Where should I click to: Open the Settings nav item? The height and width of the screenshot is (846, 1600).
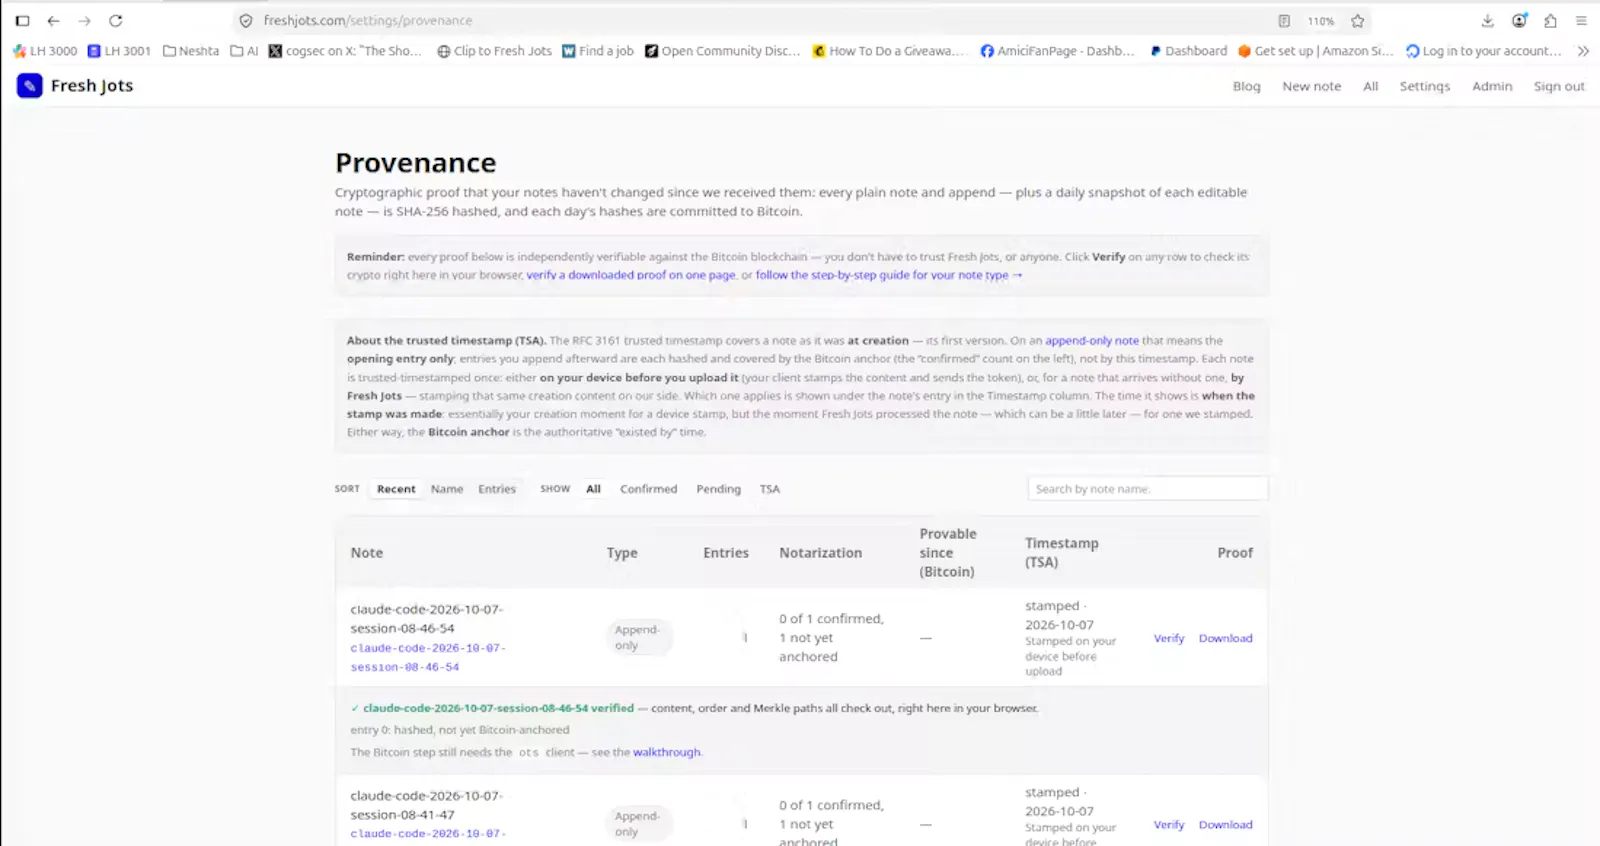point(1424,86)
